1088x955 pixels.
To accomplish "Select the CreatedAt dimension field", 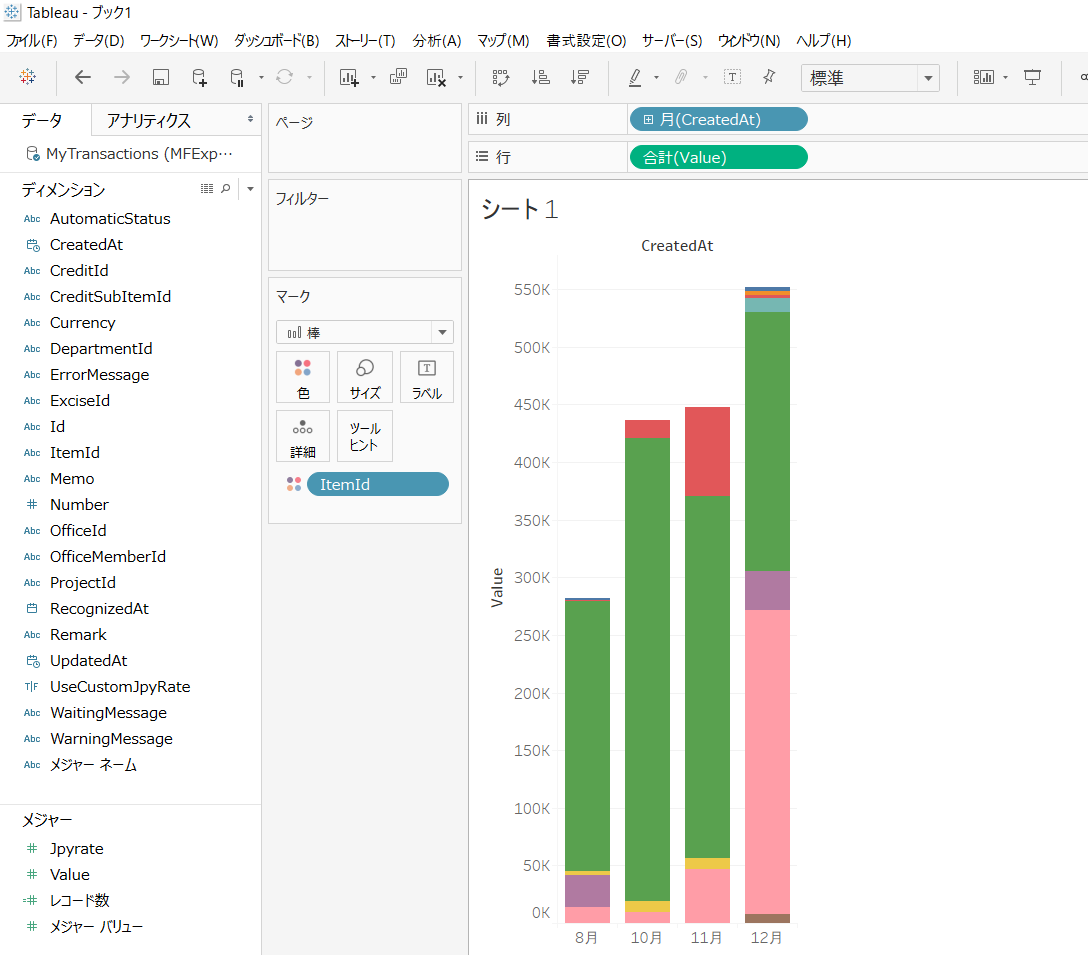I will (x=86, y=245).
